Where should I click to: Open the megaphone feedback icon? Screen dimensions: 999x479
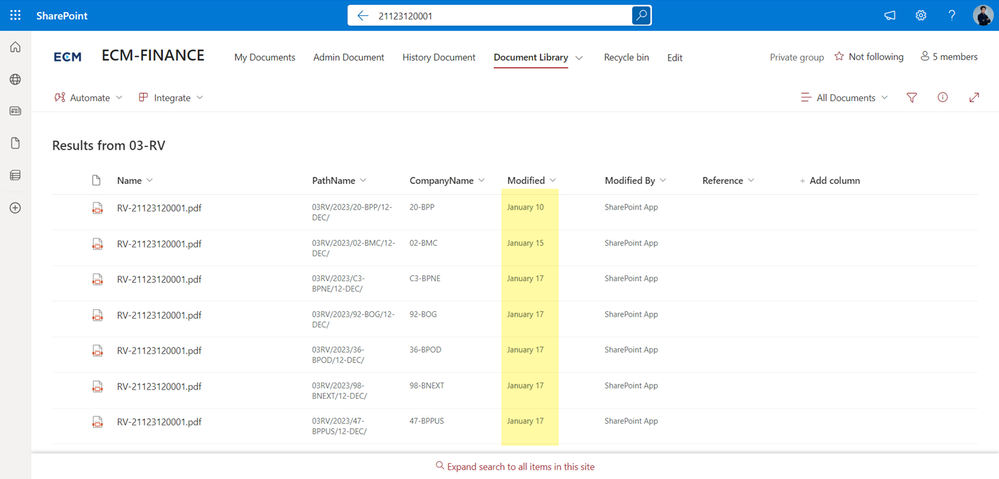(x=890, y=16)
